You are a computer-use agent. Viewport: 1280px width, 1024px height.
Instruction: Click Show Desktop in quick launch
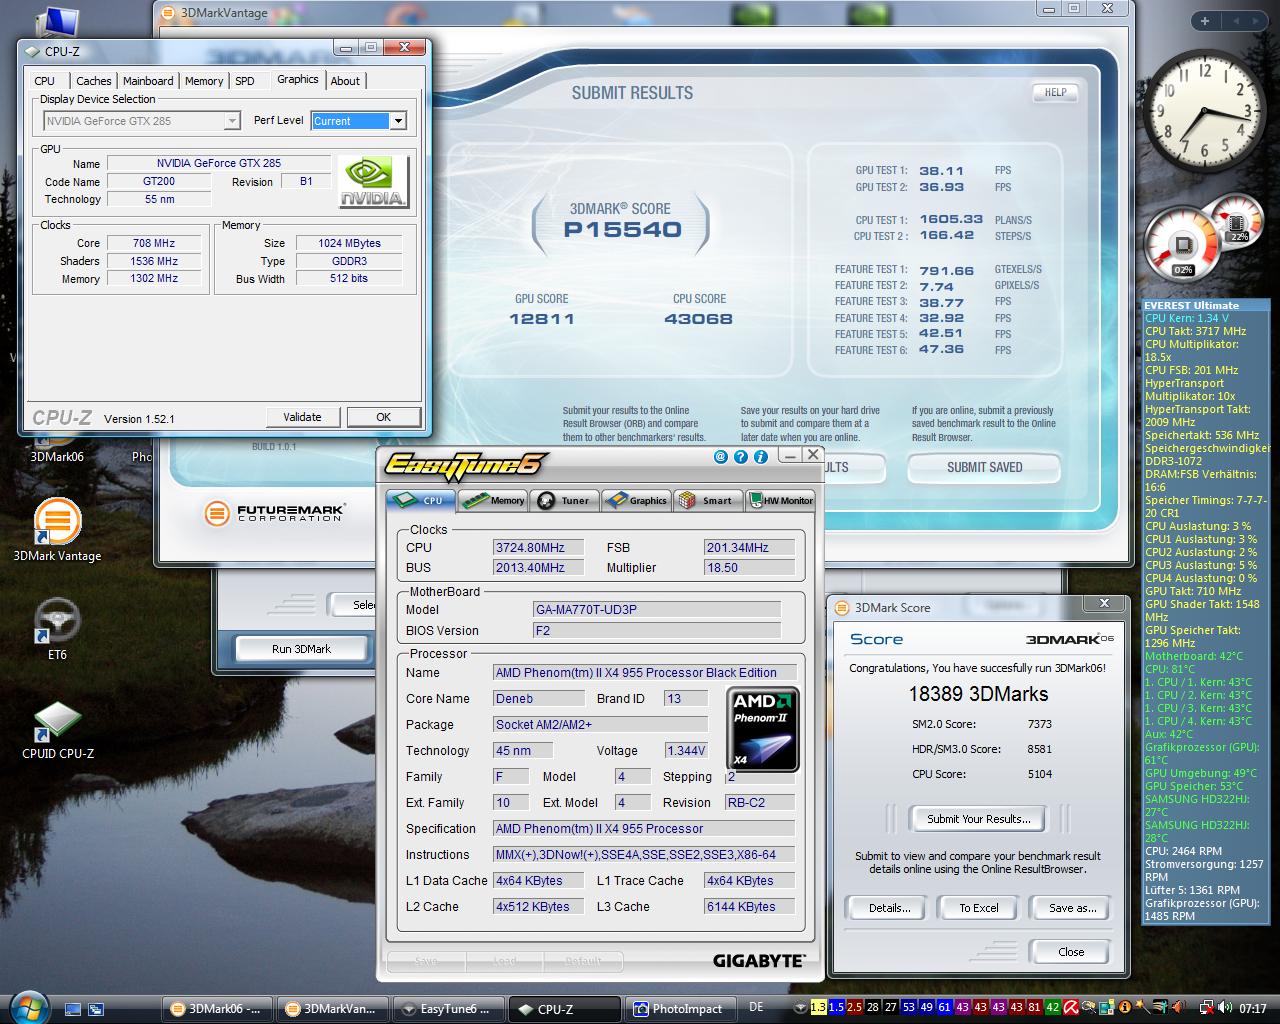73,1009
